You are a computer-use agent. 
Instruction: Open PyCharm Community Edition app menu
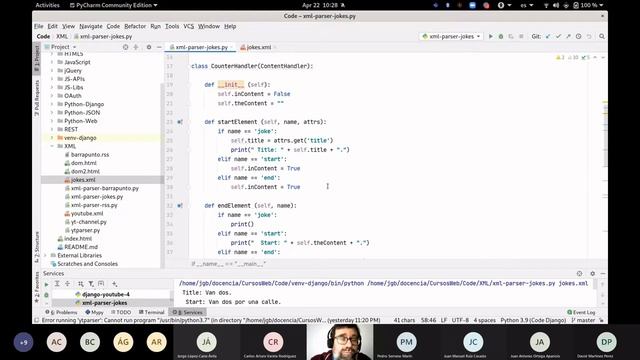114,5
